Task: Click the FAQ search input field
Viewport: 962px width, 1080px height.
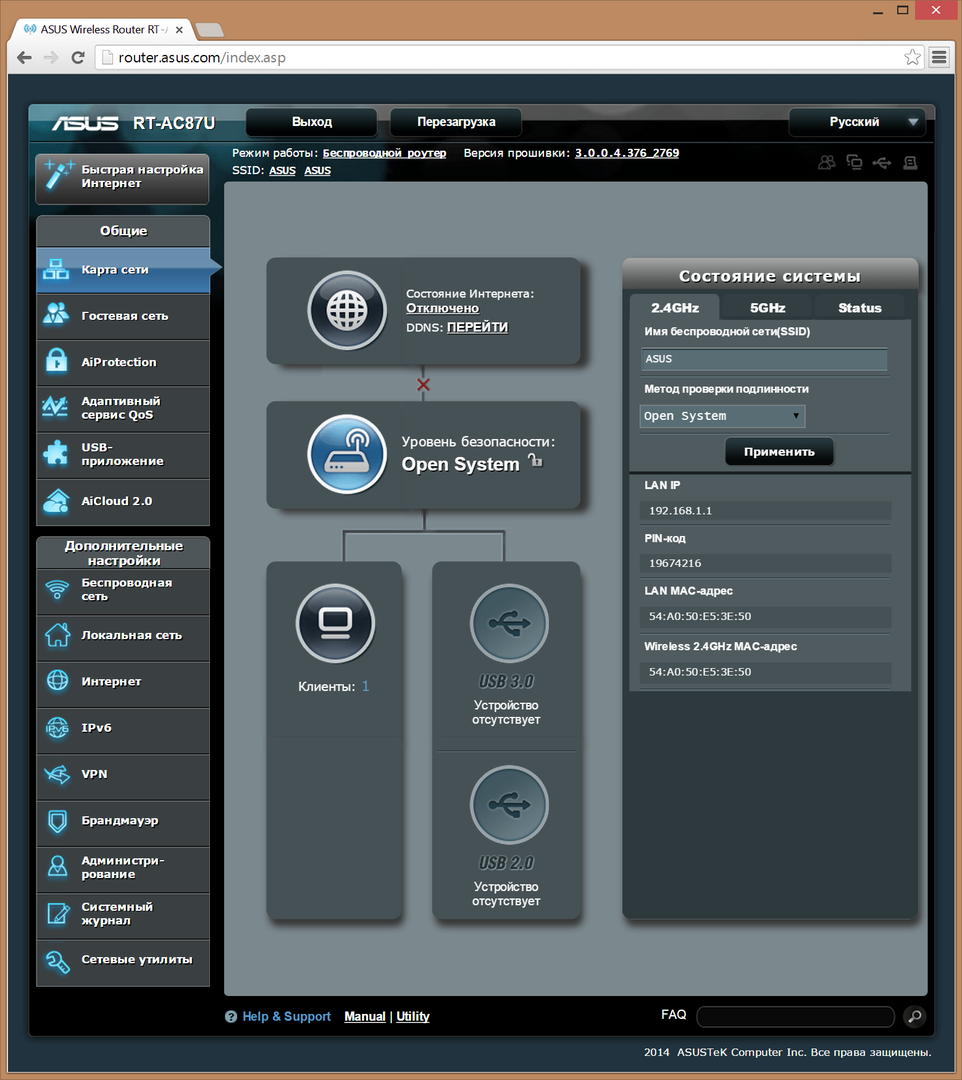Action: (x=795, y=1017)
